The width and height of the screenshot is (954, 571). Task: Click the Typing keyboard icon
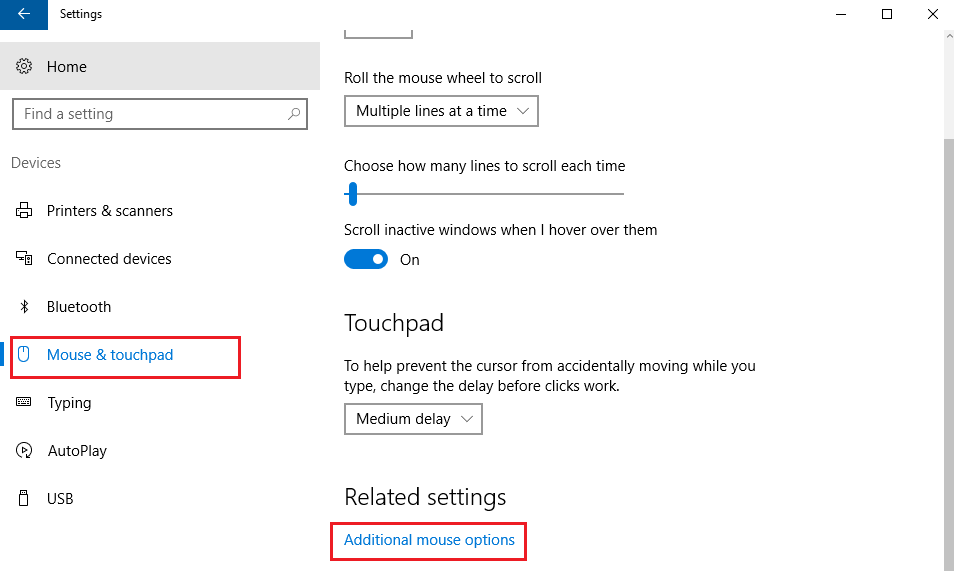(25, 403)
